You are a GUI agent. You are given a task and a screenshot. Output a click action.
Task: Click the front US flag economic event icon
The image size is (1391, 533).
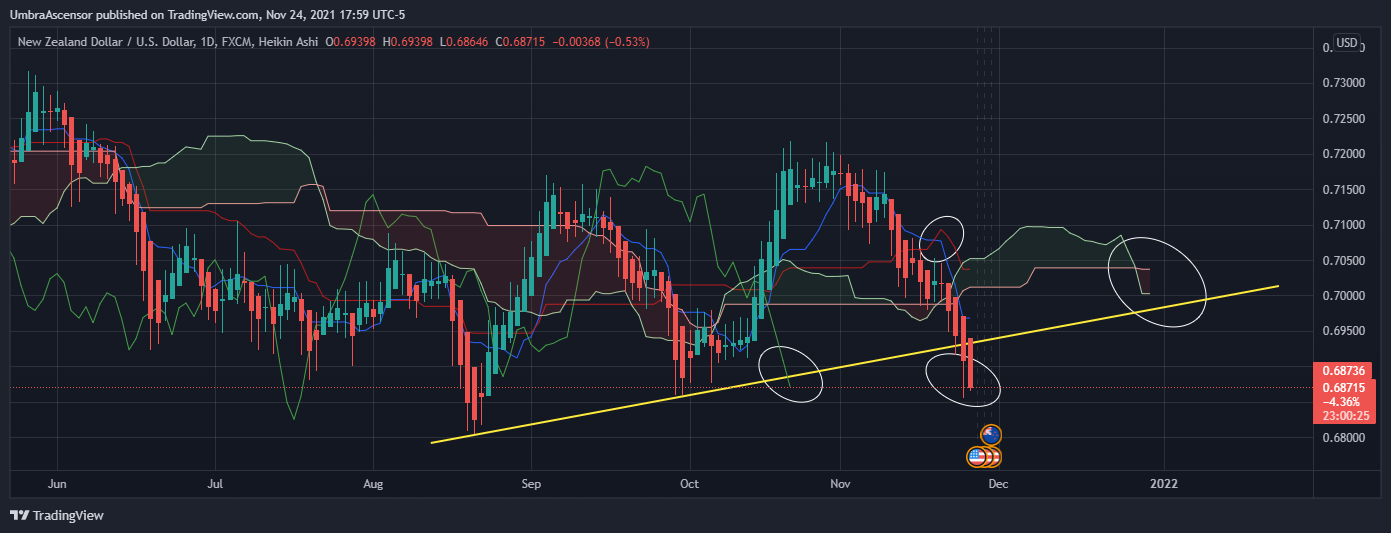[x=977, y=457]
